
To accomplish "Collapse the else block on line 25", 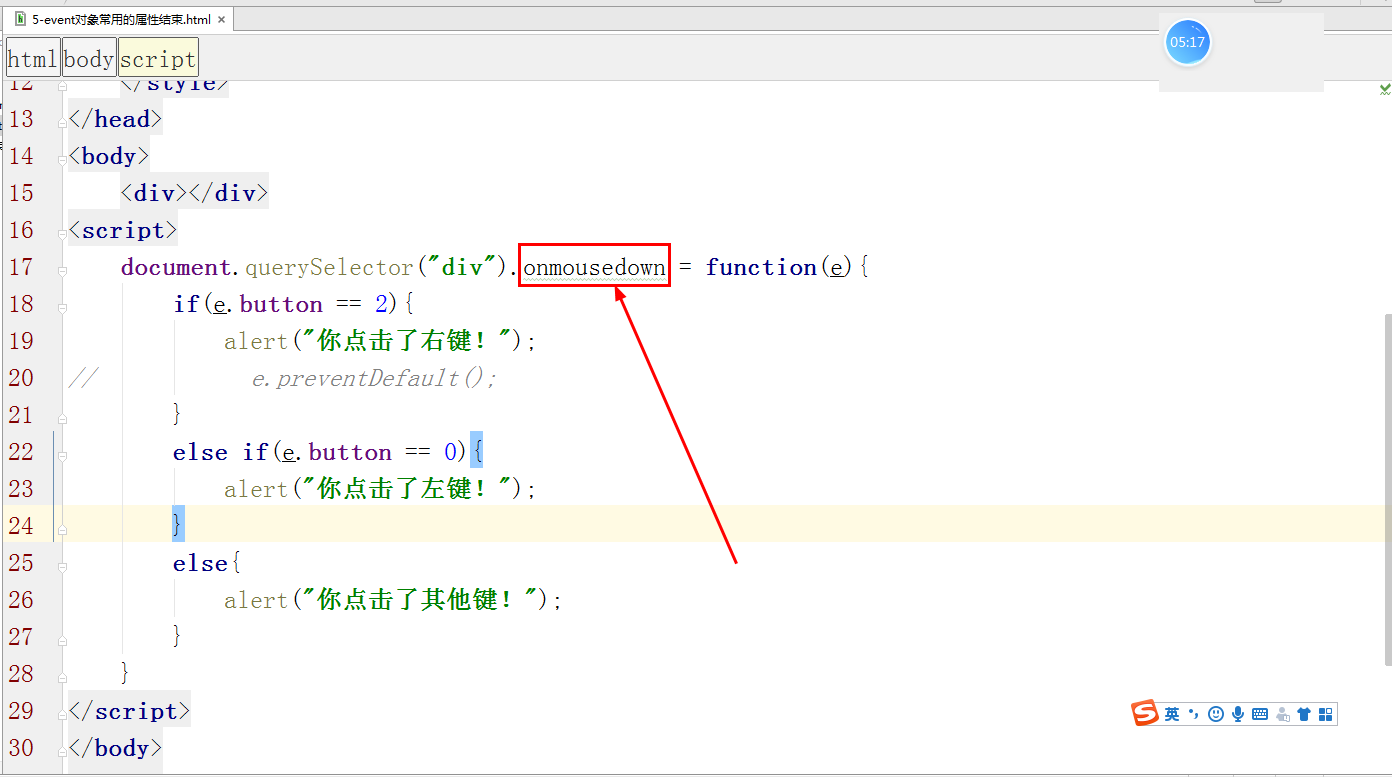I will 62,563.
